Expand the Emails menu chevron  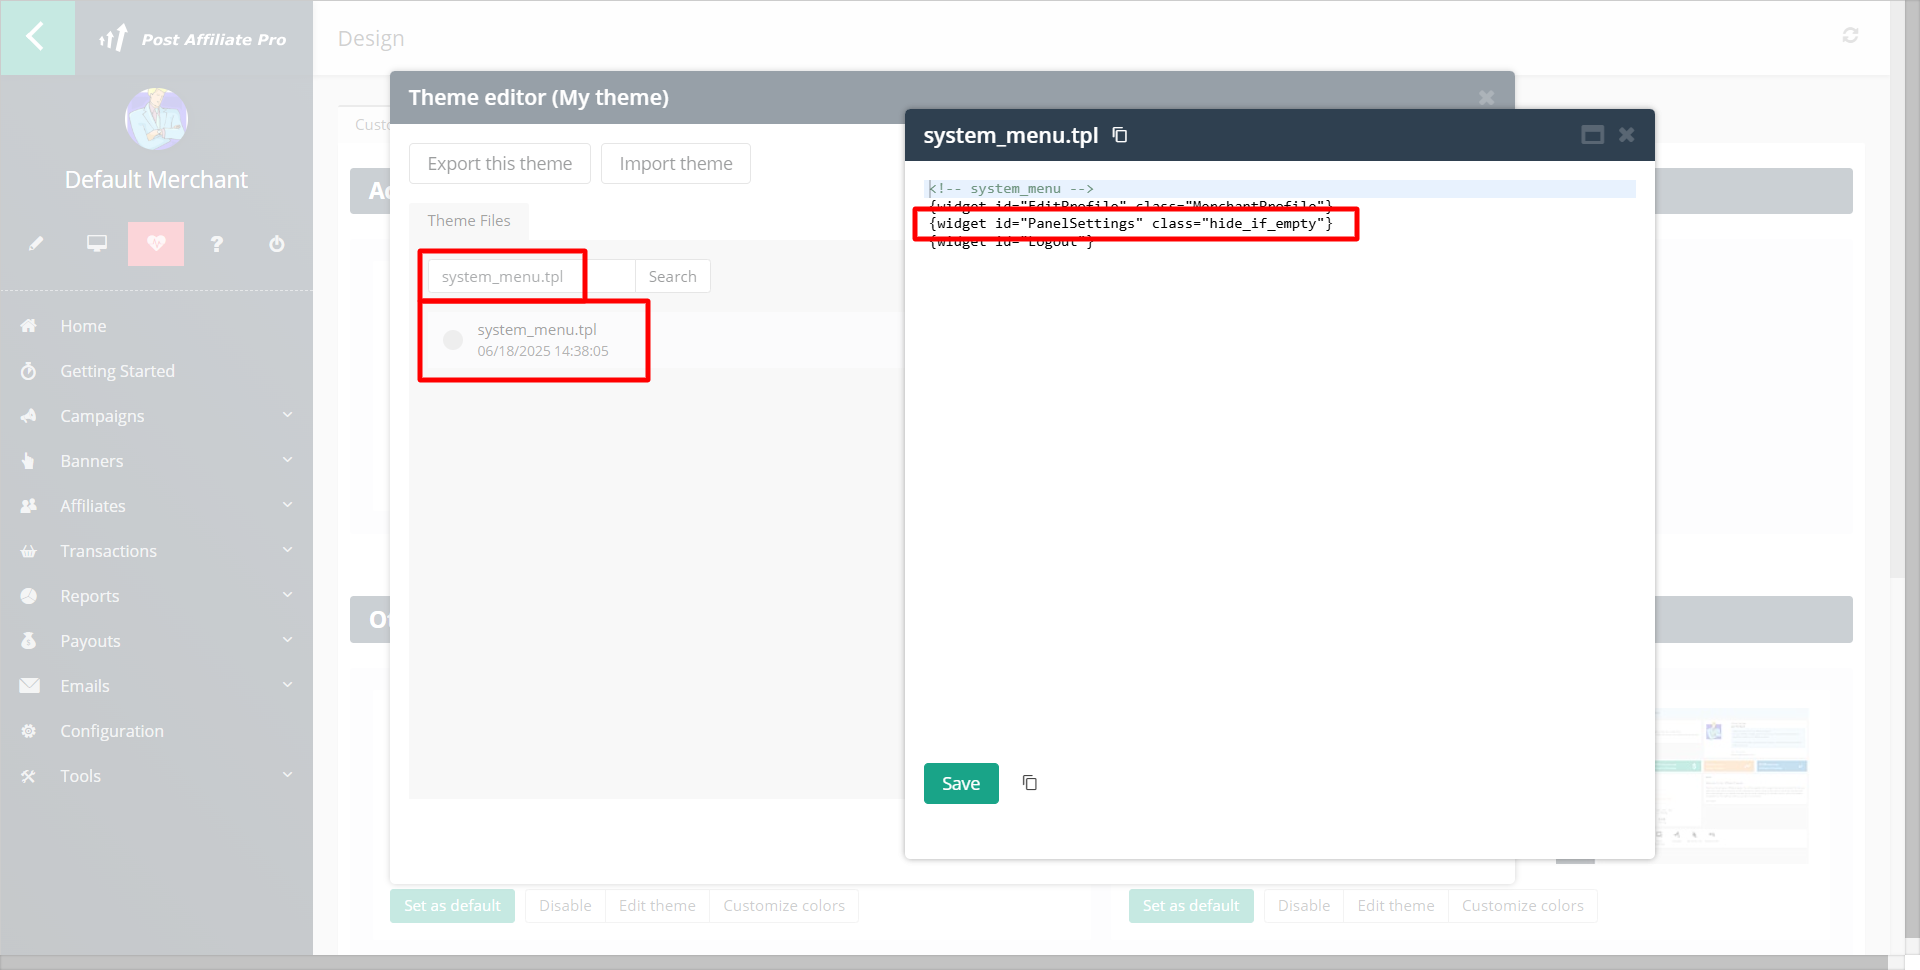(x=288, y=685)
